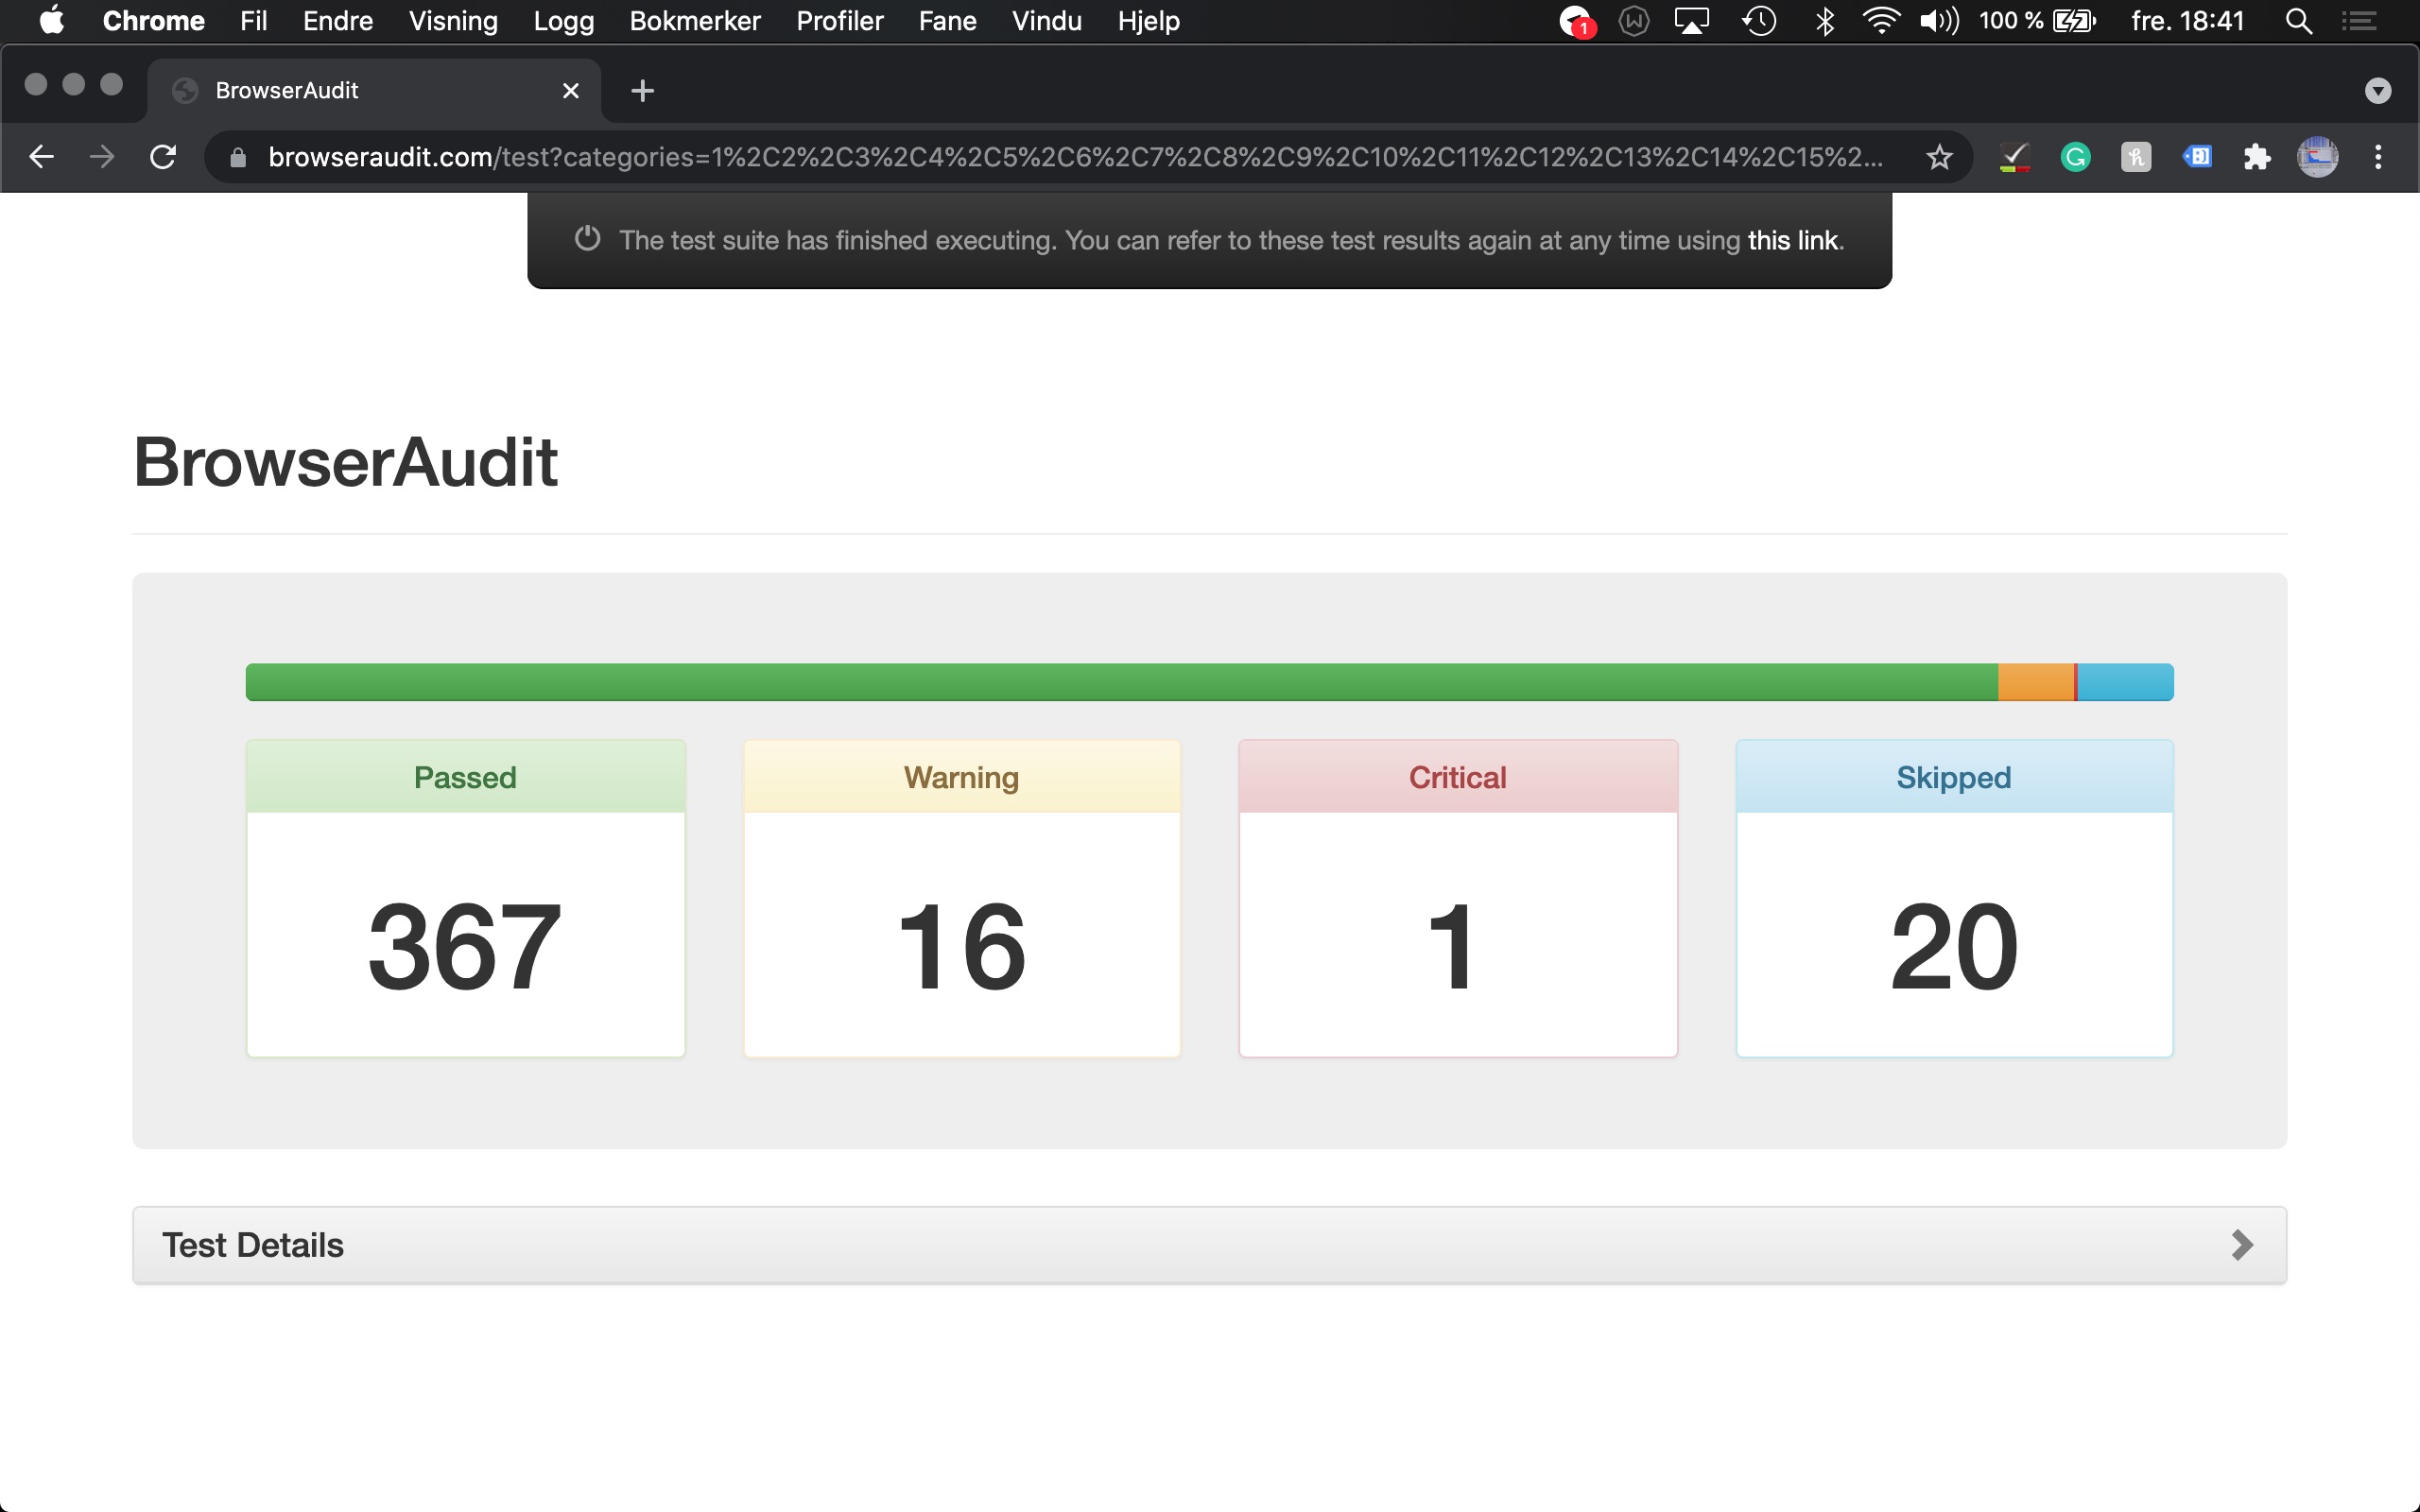Click the circled W menu bar icon

click(x=1633, y=21)
